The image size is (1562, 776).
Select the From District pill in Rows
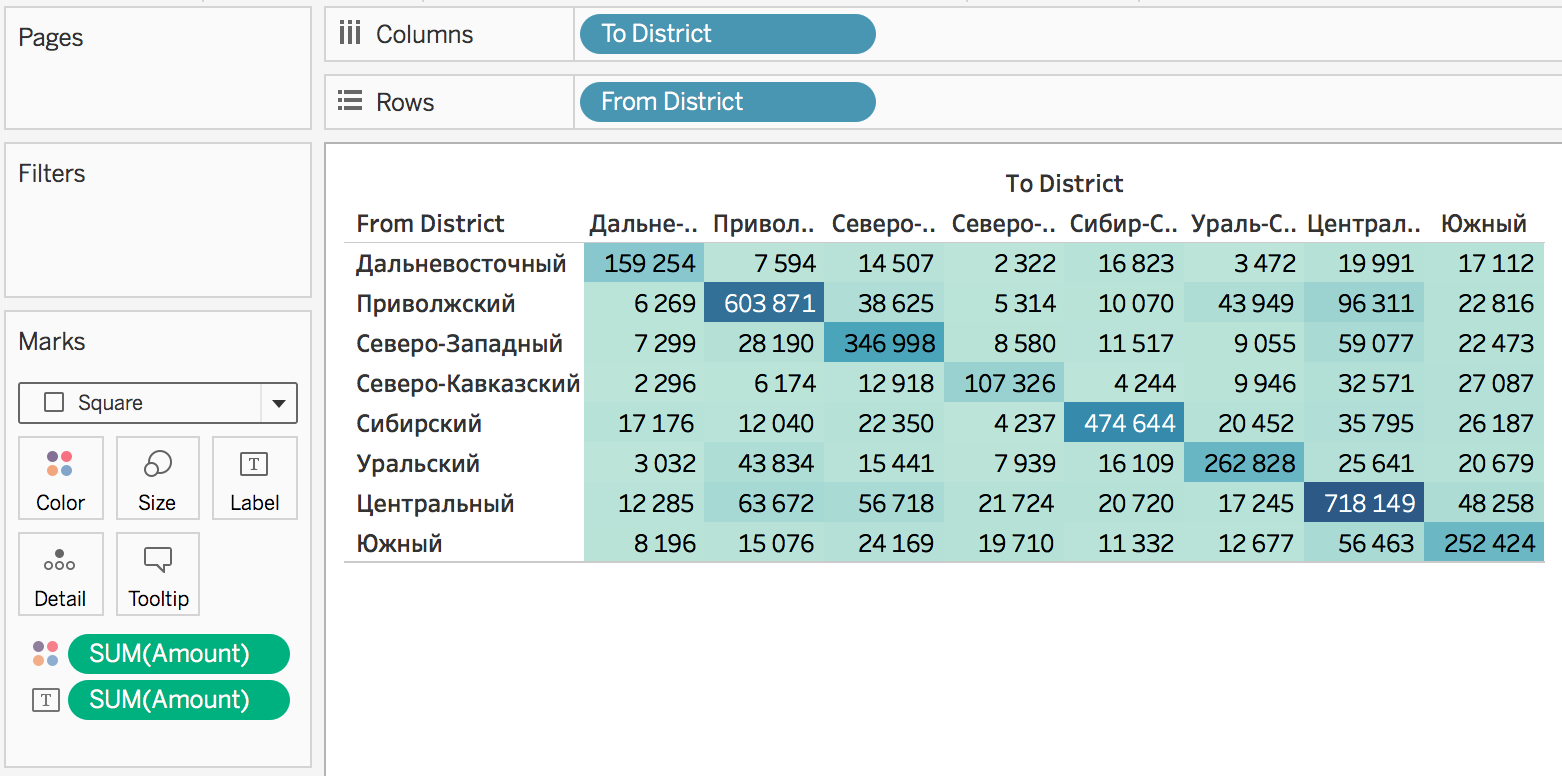coord(727,102)
